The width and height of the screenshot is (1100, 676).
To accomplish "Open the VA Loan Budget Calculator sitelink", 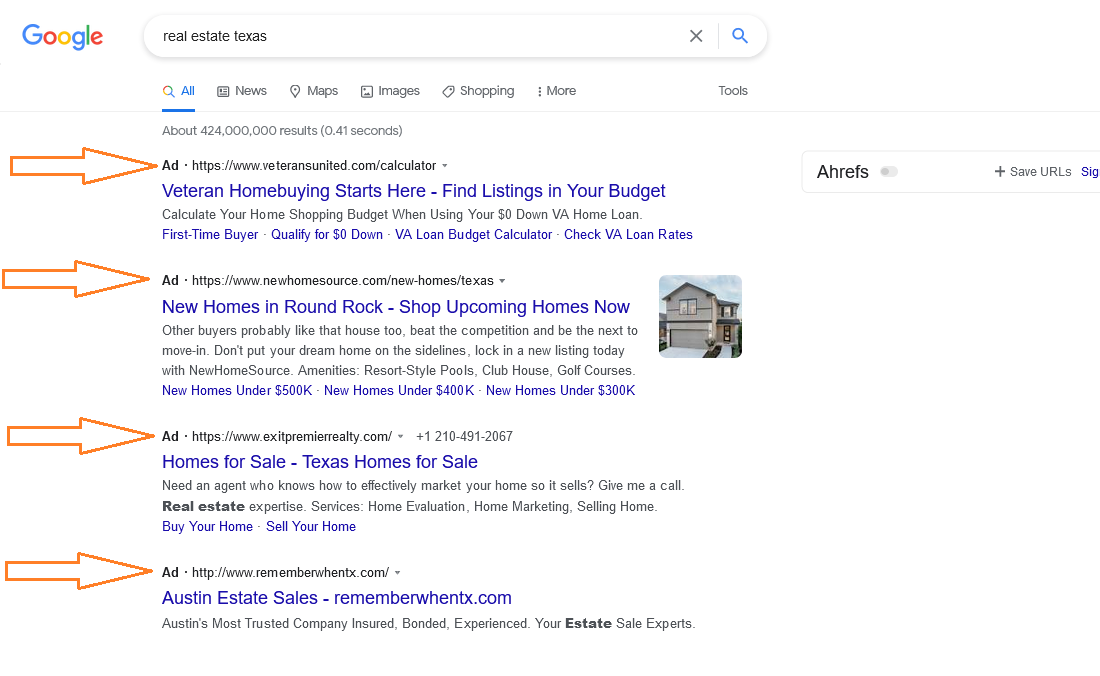I will coord(474,235).
